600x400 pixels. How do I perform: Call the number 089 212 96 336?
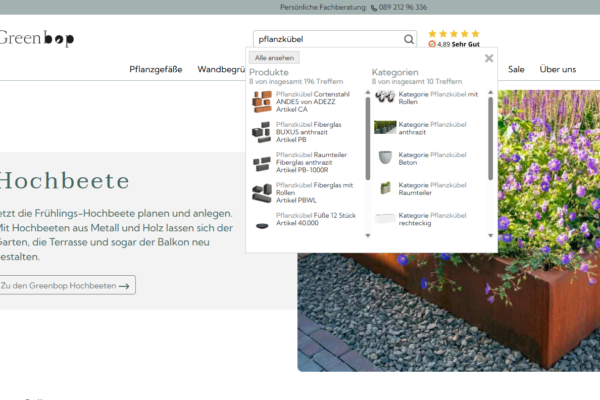[x=403, y=7]
